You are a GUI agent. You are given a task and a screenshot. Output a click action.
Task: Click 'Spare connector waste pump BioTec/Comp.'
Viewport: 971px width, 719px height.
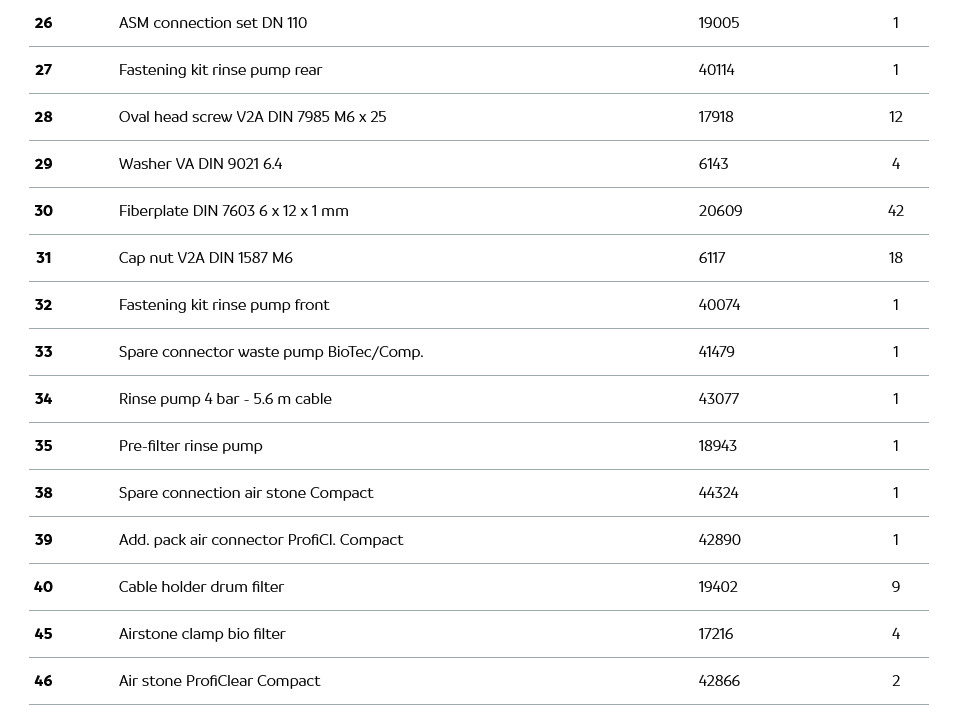pos(271,352)
